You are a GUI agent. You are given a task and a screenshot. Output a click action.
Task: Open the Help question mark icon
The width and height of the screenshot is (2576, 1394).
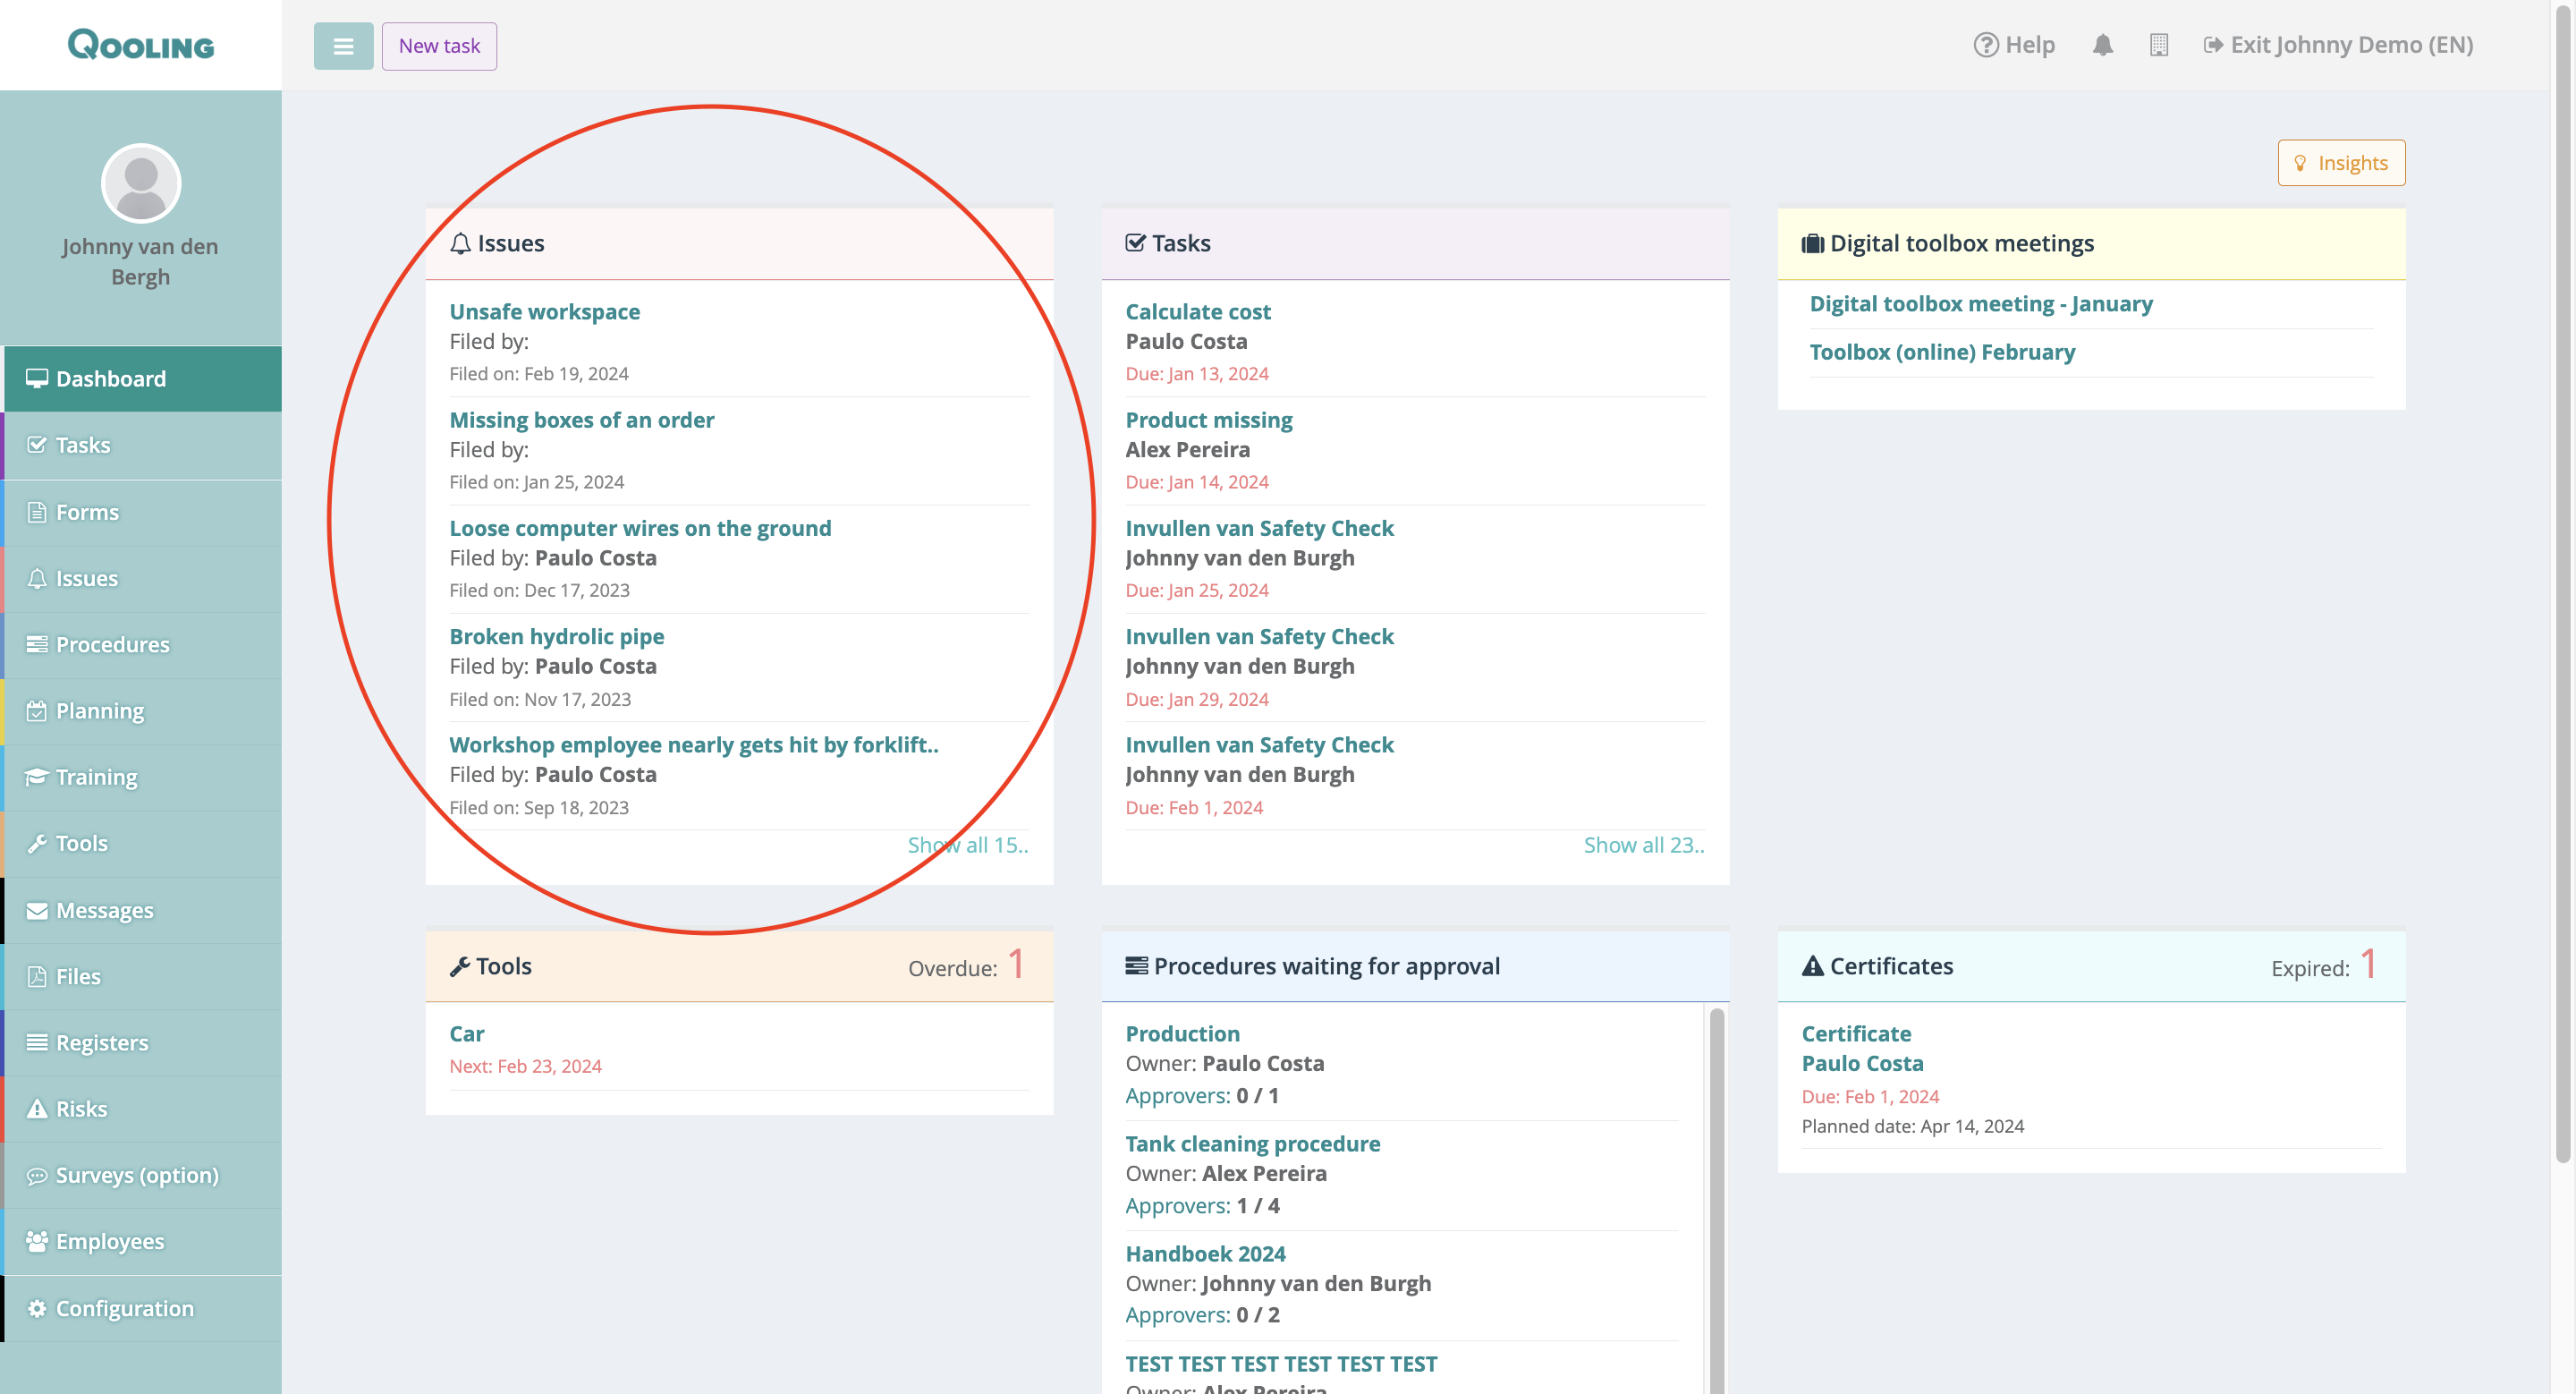tap(1985, 45)
